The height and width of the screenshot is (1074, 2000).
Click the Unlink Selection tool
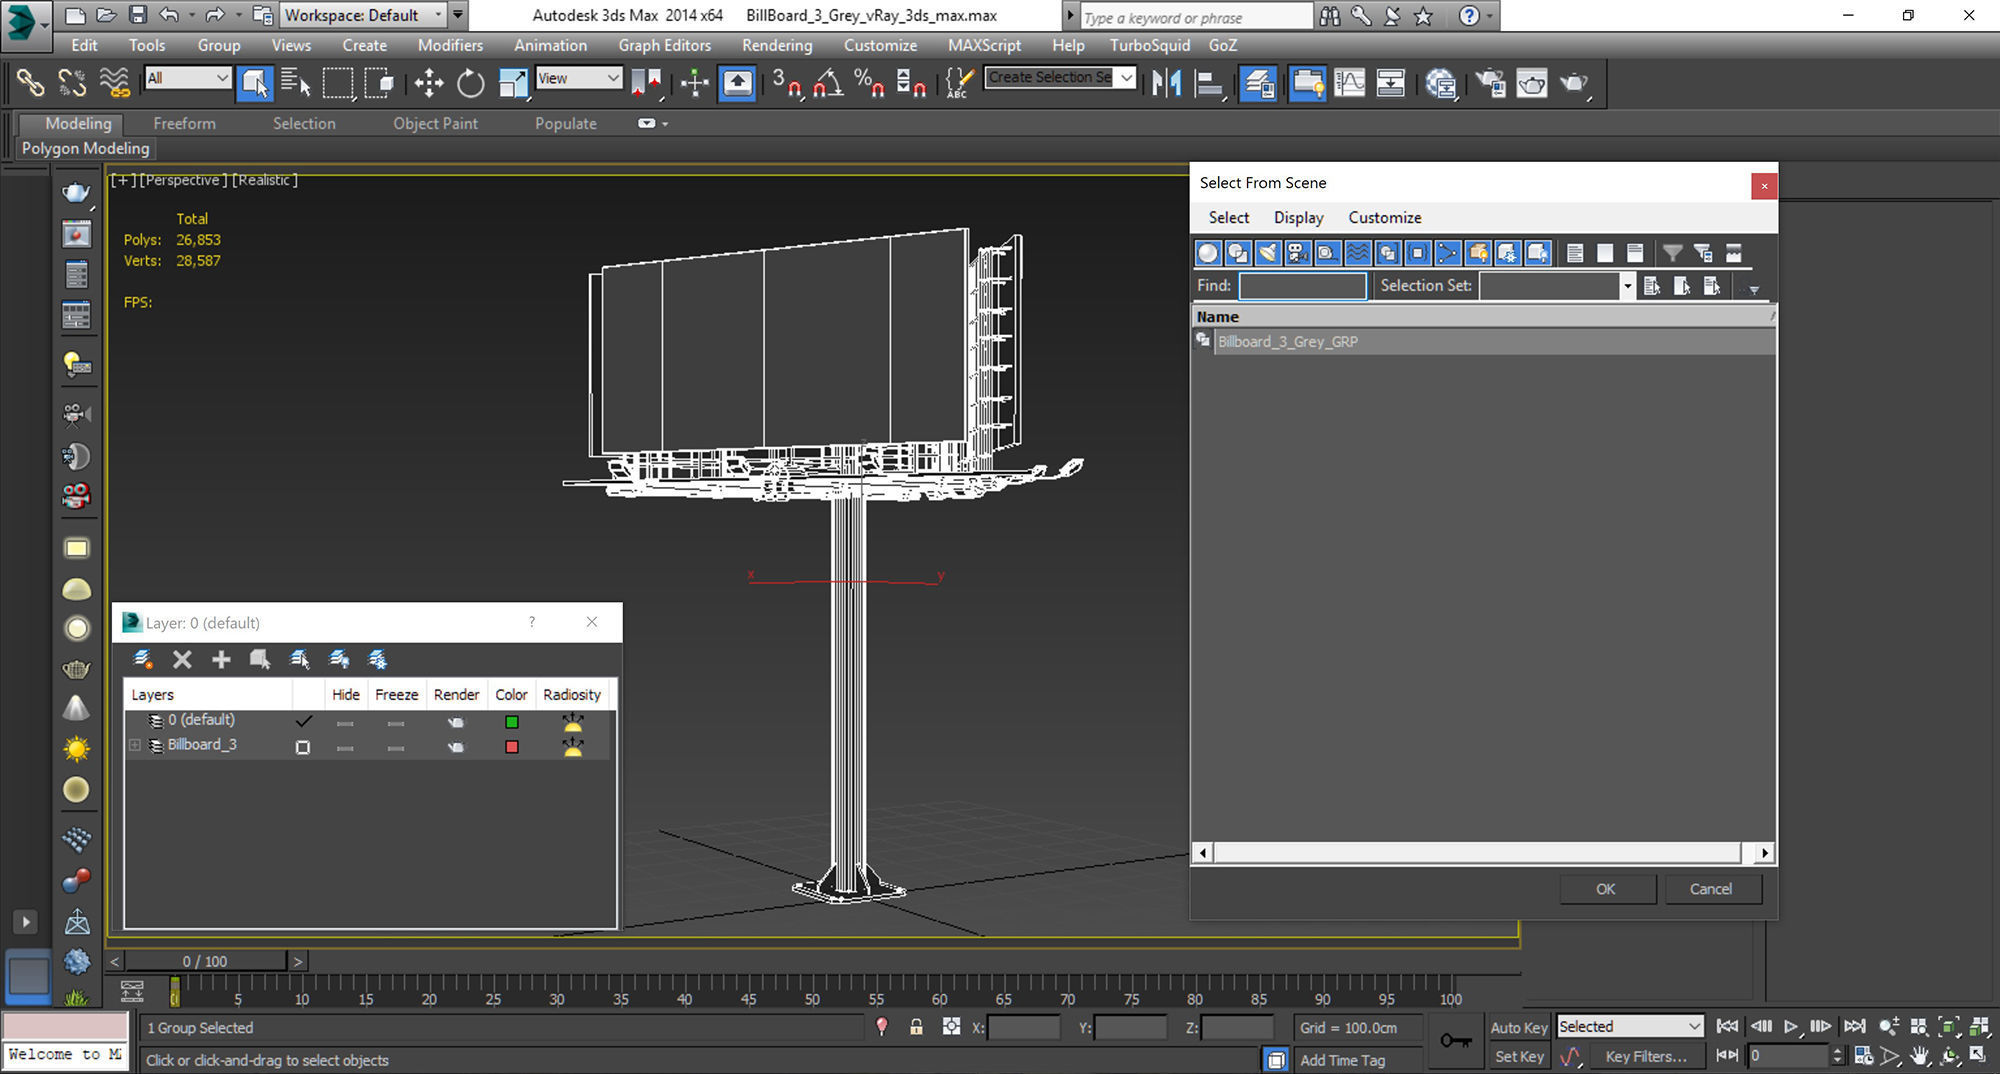pos(72,83)
